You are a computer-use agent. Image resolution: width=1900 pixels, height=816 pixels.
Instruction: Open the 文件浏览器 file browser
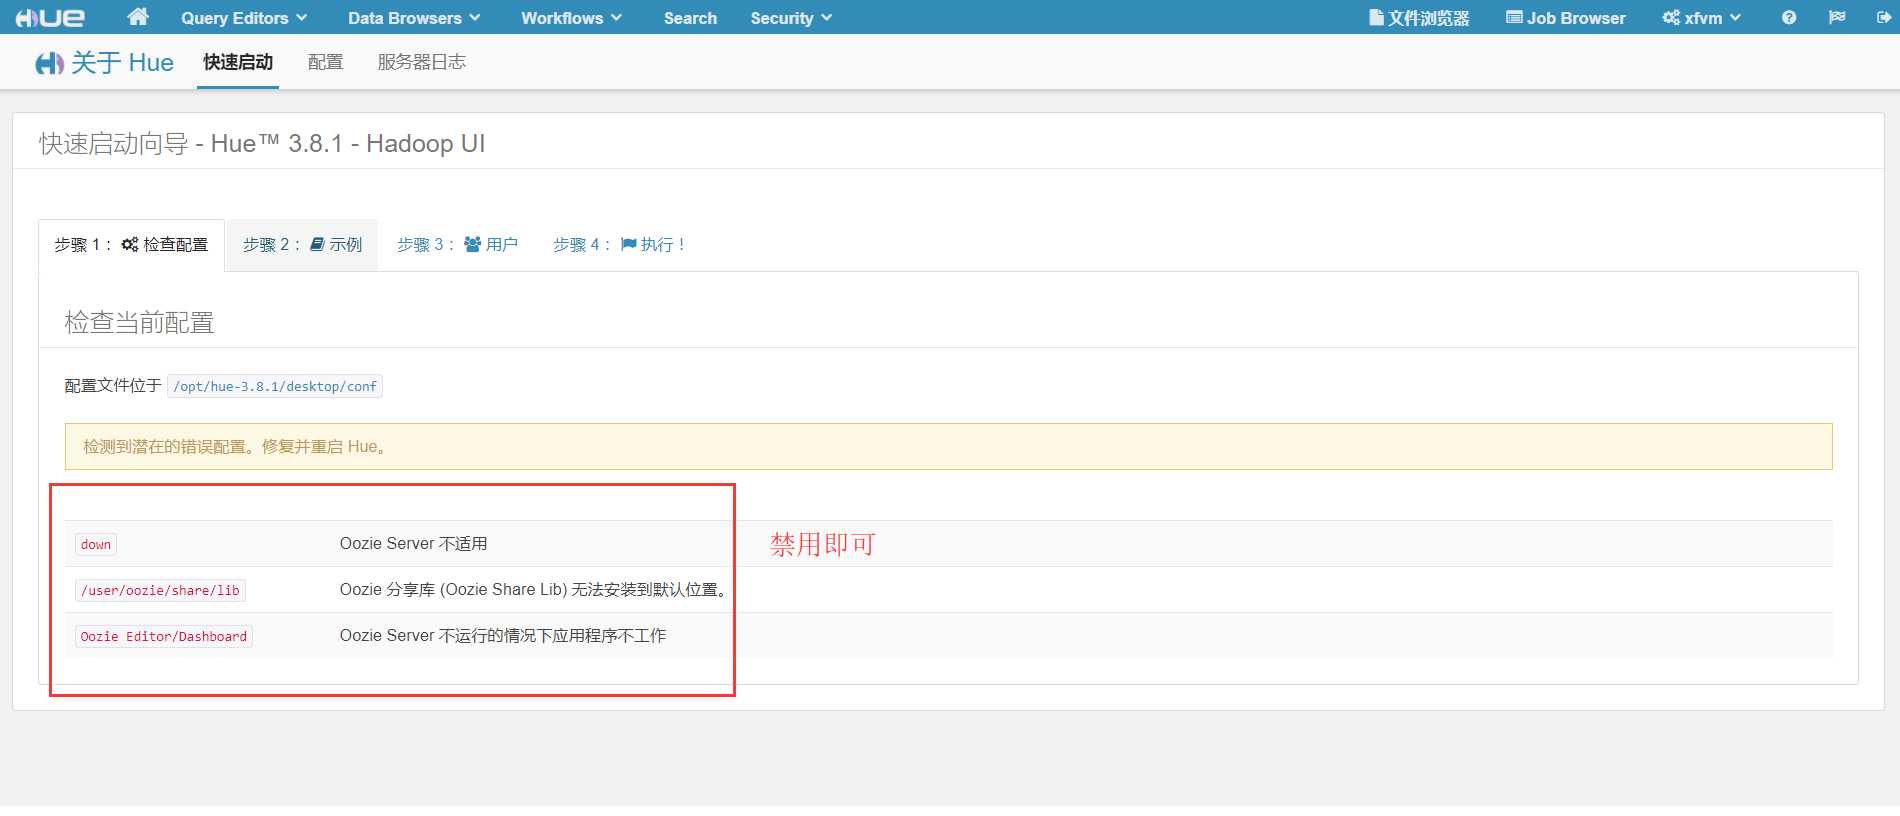pos(1419,18)
